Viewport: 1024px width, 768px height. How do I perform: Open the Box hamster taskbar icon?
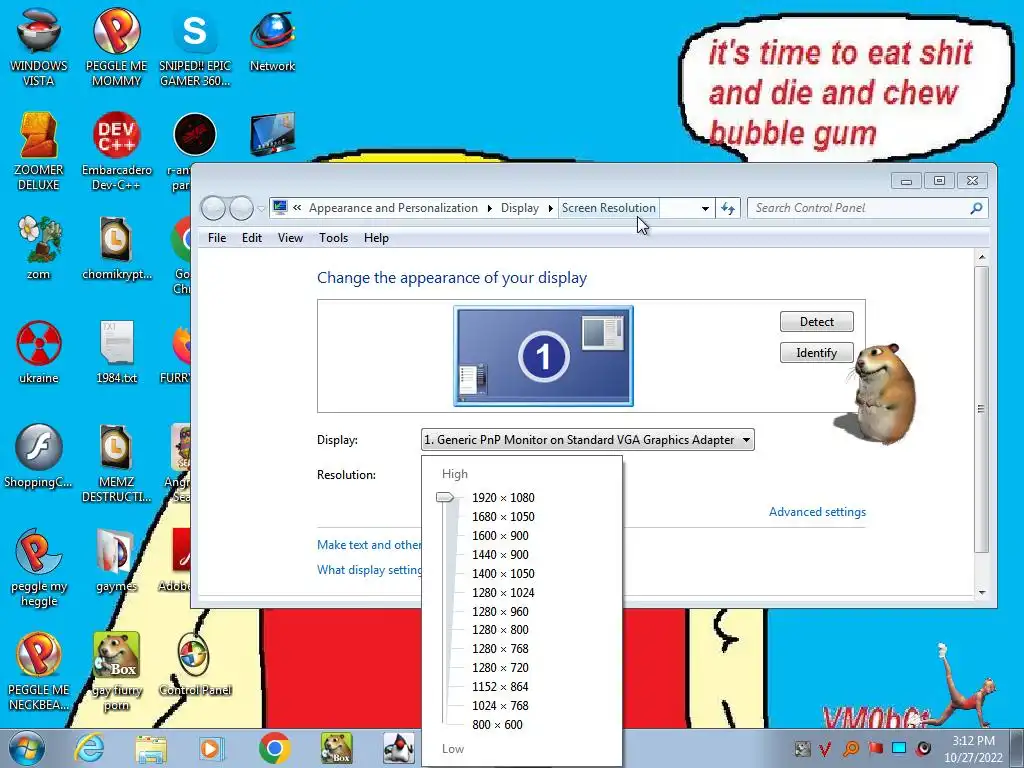(x=336, y=748)
